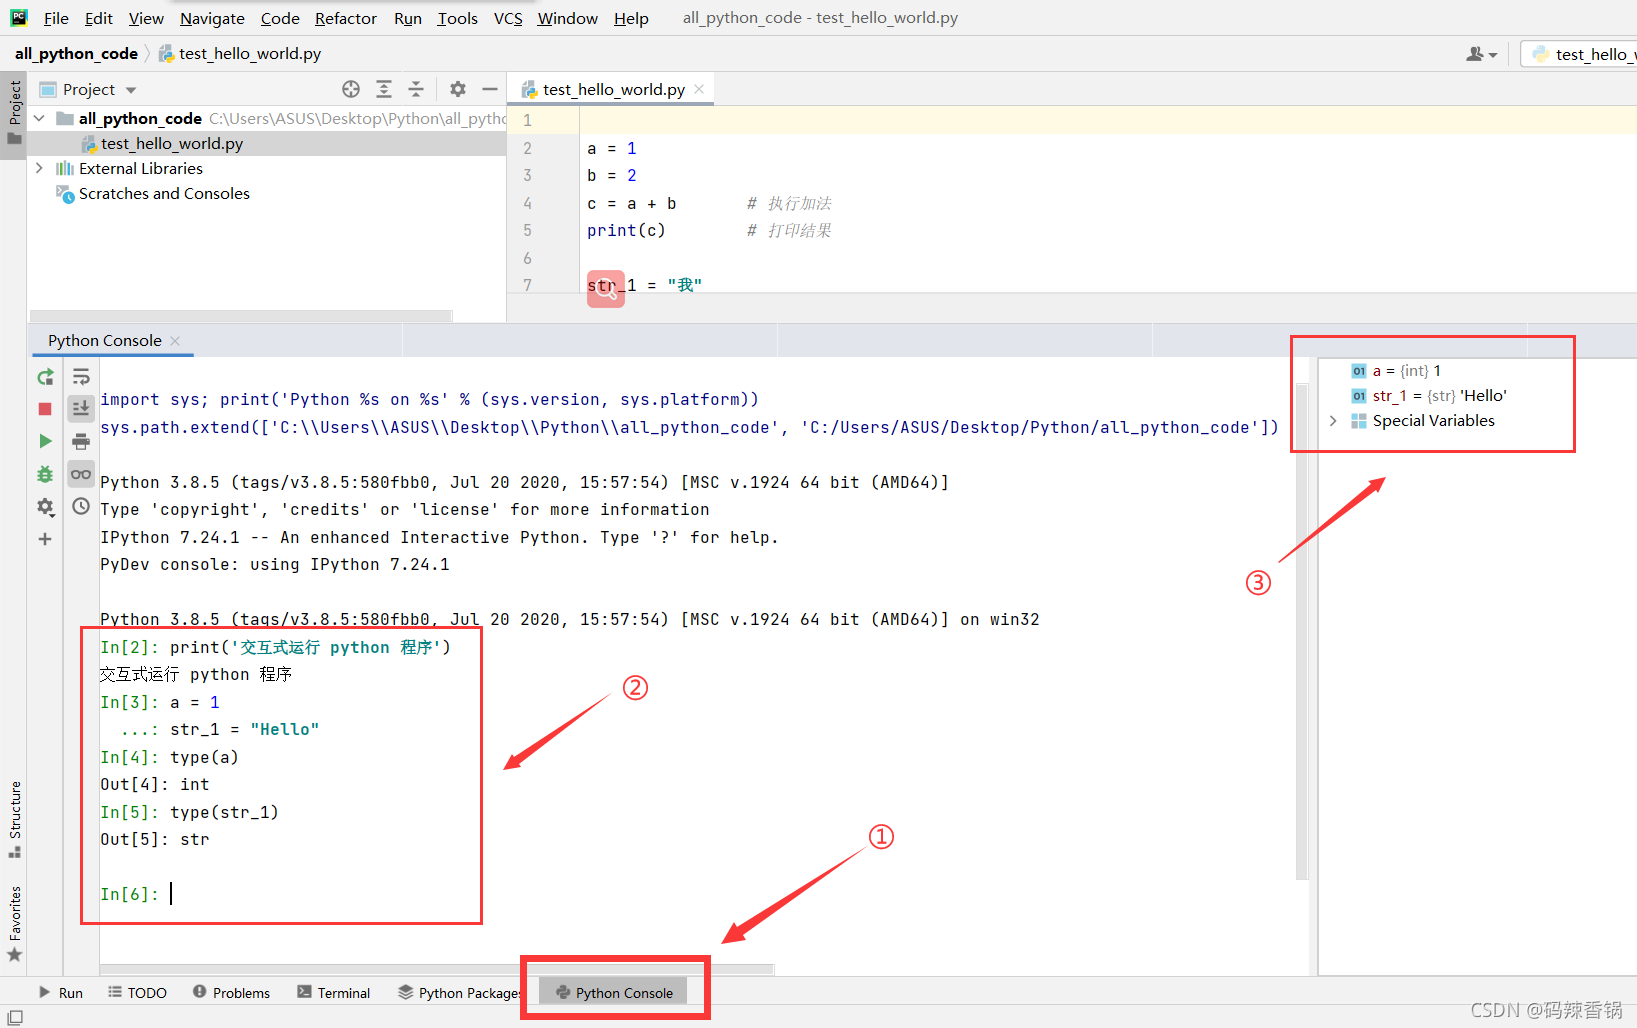Click the Out[4]: int output line
The width and height of the screenshot is (1637, 1028).
pos(155,785)
